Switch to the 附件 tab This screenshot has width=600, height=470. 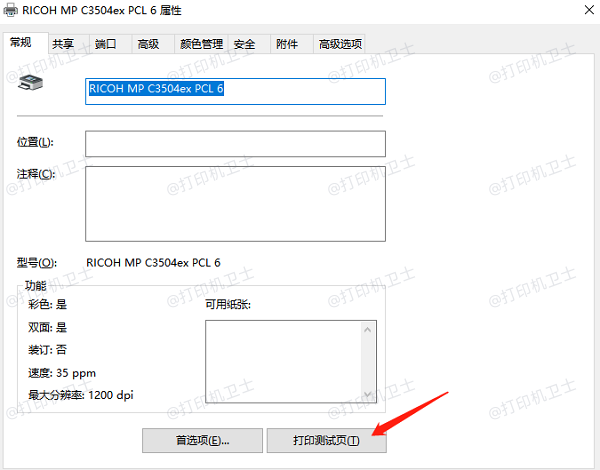pos(286,44)
